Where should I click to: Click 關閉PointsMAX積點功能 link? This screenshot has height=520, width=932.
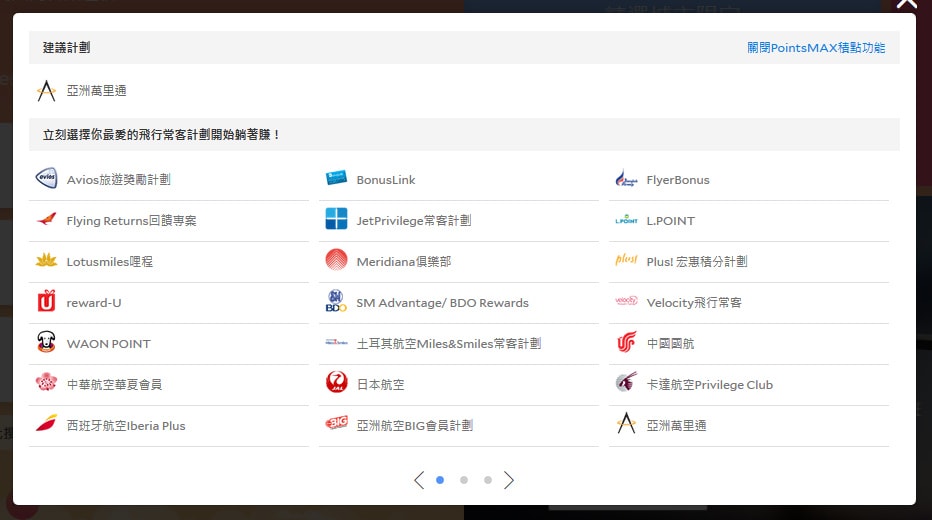pos(816,48)
